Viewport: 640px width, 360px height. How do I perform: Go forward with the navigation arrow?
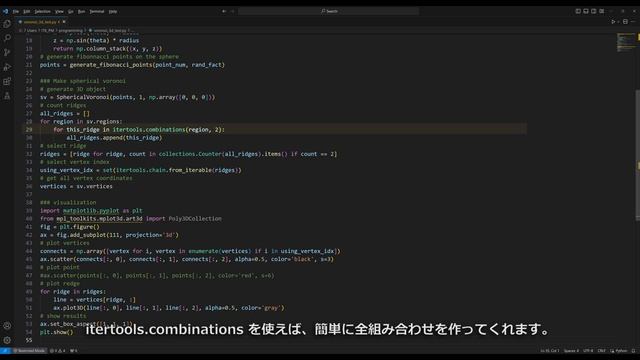233,11
